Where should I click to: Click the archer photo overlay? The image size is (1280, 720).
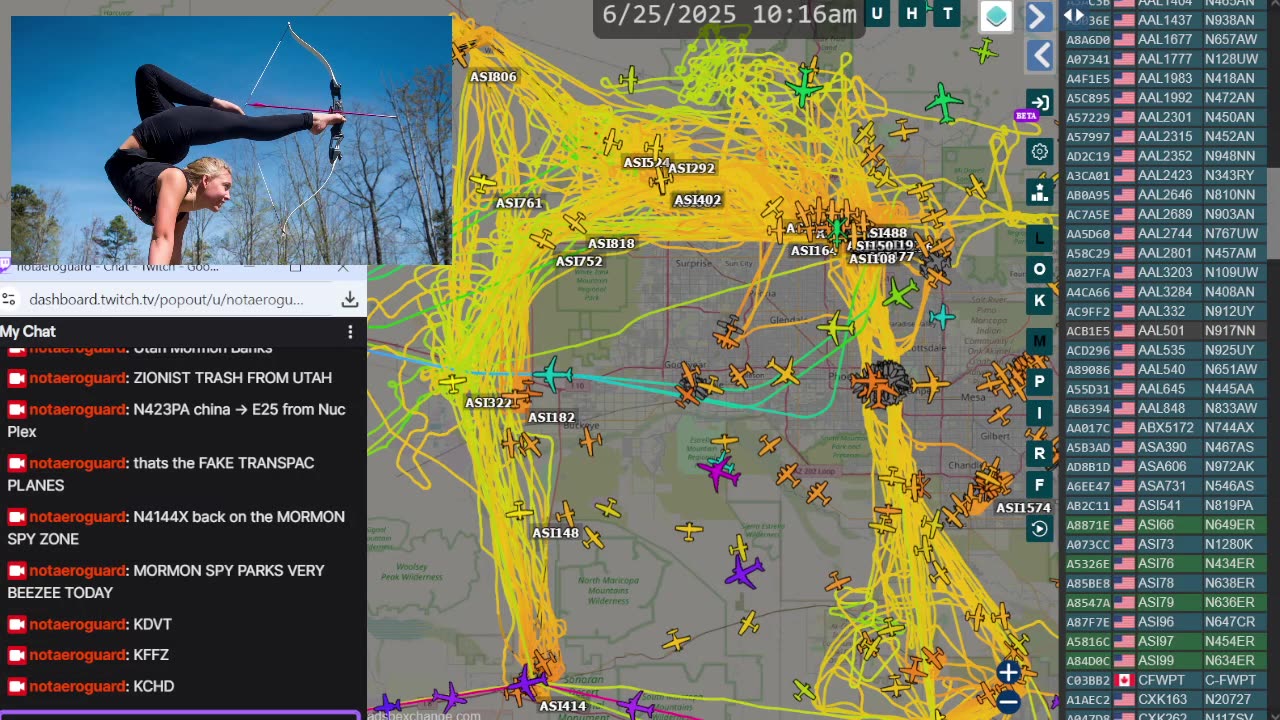coord(231,140)
